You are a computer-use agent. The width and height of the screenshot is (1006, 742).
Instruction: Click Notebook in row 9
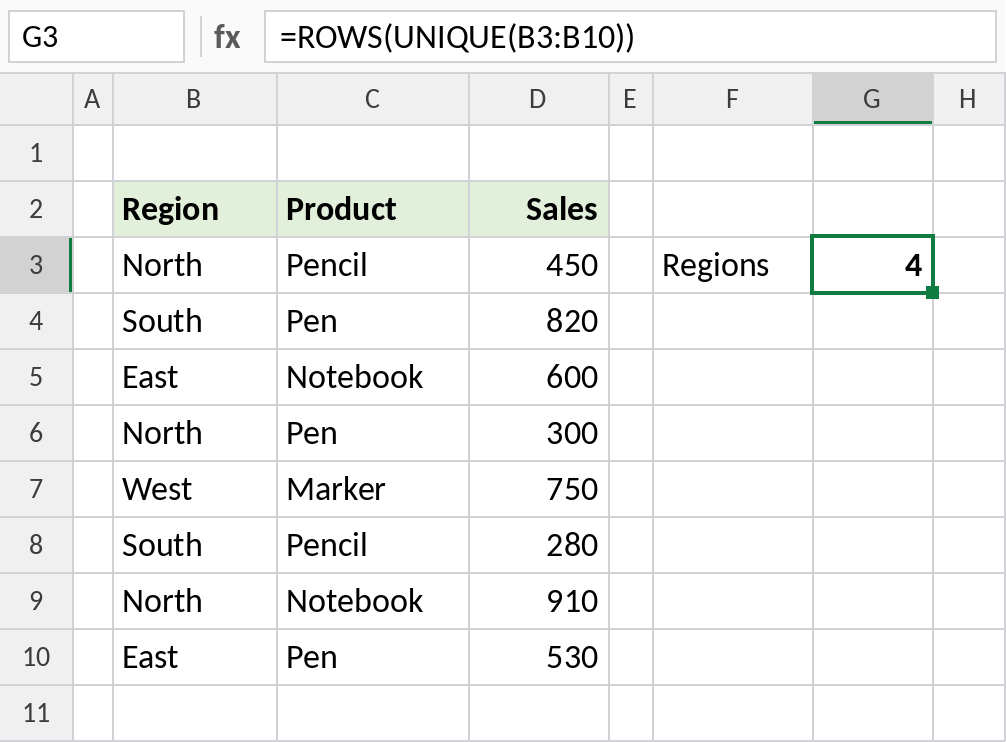click(373, 601)
